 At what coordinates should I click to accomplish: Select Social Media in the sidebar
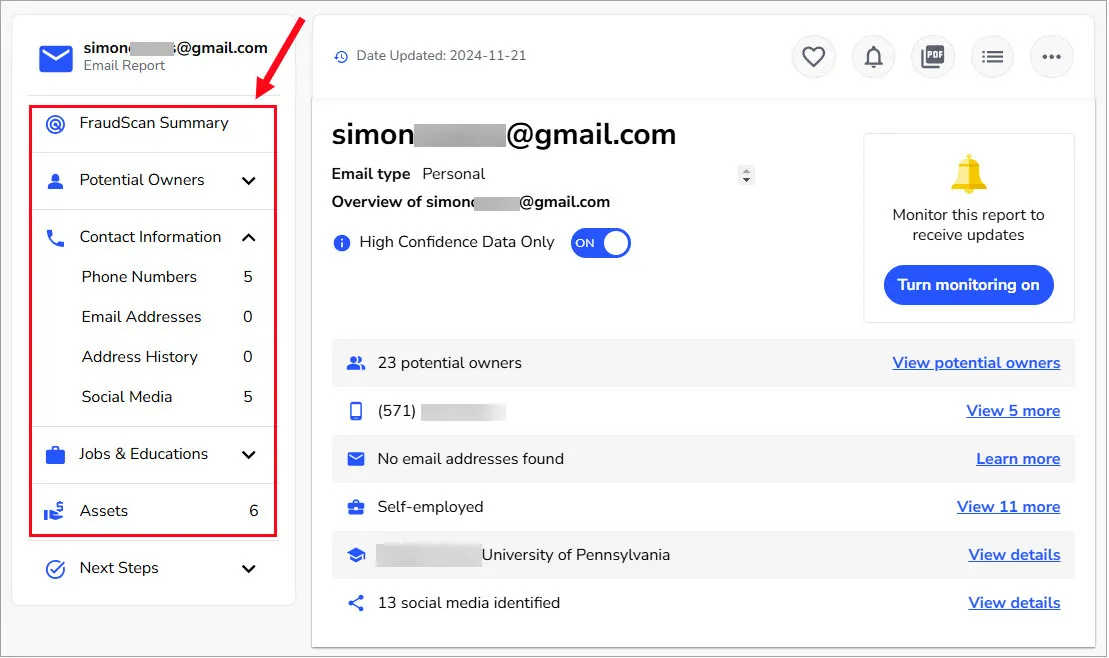pos(126,397)
